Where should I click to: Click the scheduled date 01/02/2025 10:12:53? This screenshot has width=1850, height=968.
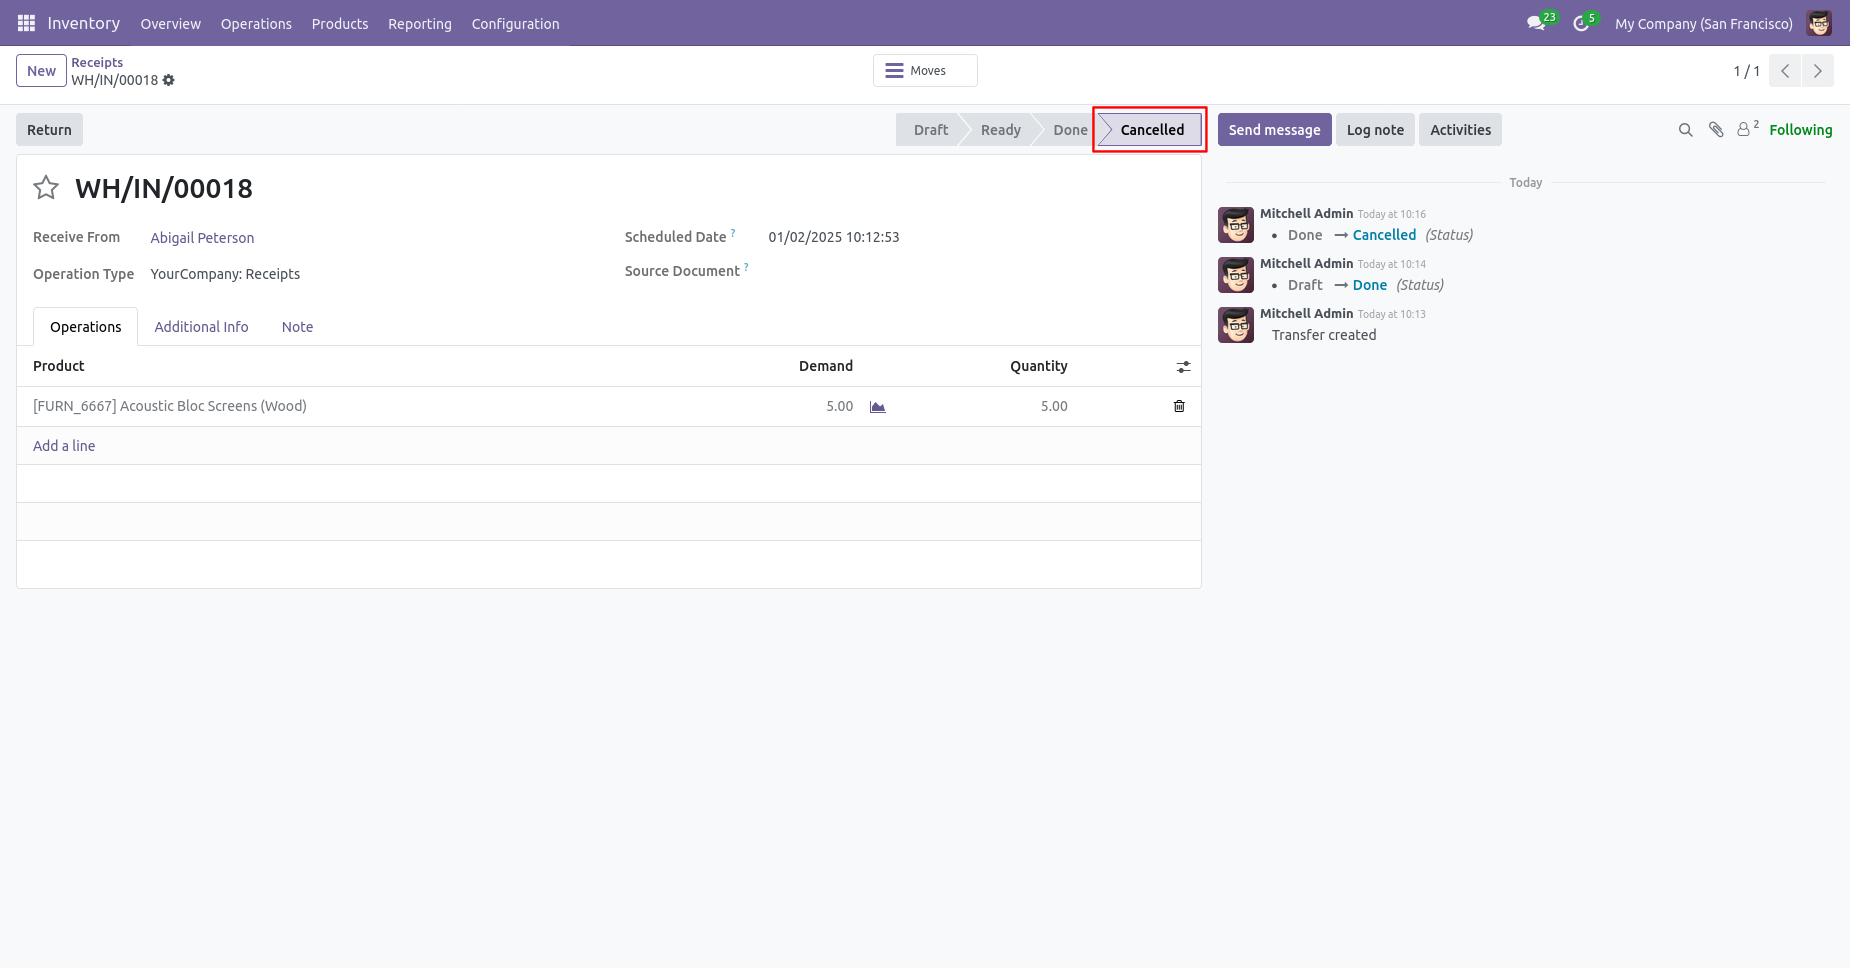[834, 237]
